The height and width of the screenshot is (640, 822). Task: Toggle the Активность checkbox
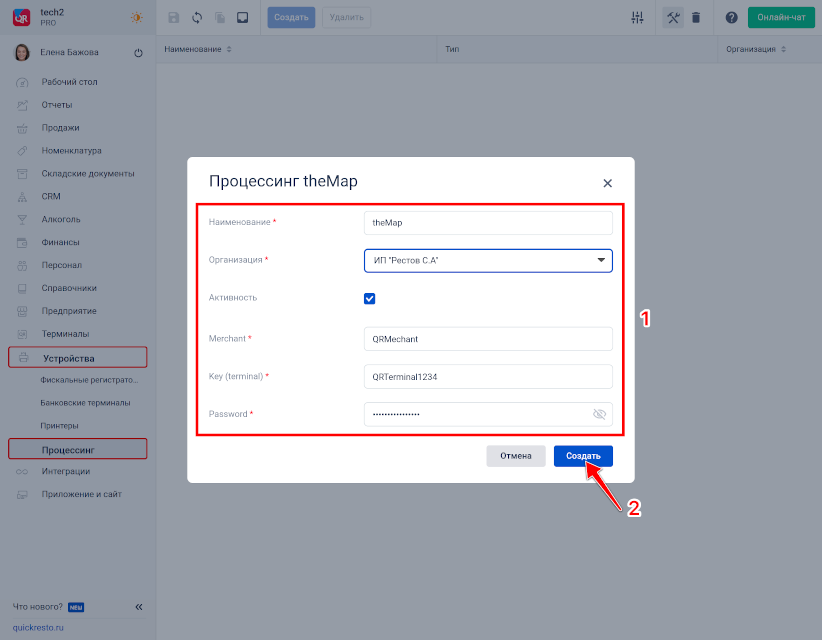pos(370,298)
